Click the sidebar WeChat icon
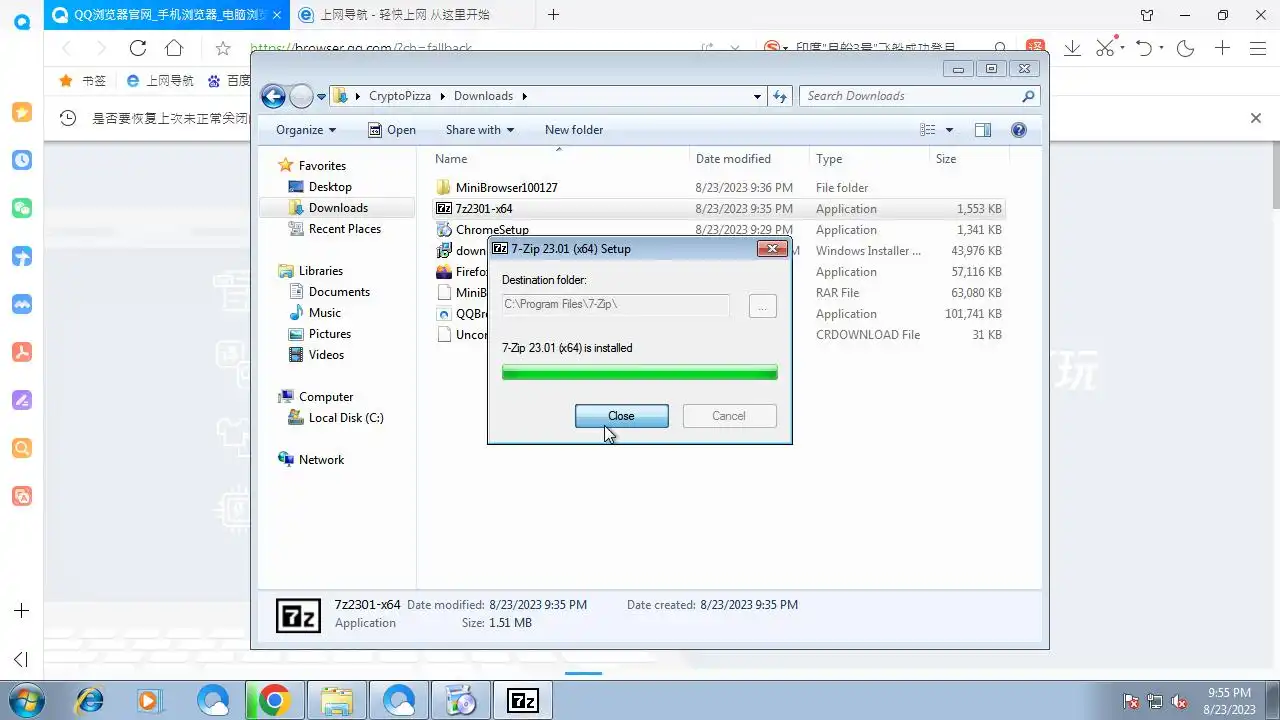 (x=22, y=208)
